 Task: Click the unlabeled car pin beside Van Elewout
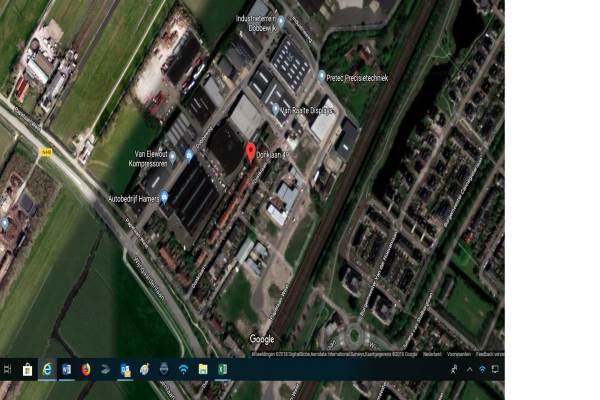click(x=189, y=155)
